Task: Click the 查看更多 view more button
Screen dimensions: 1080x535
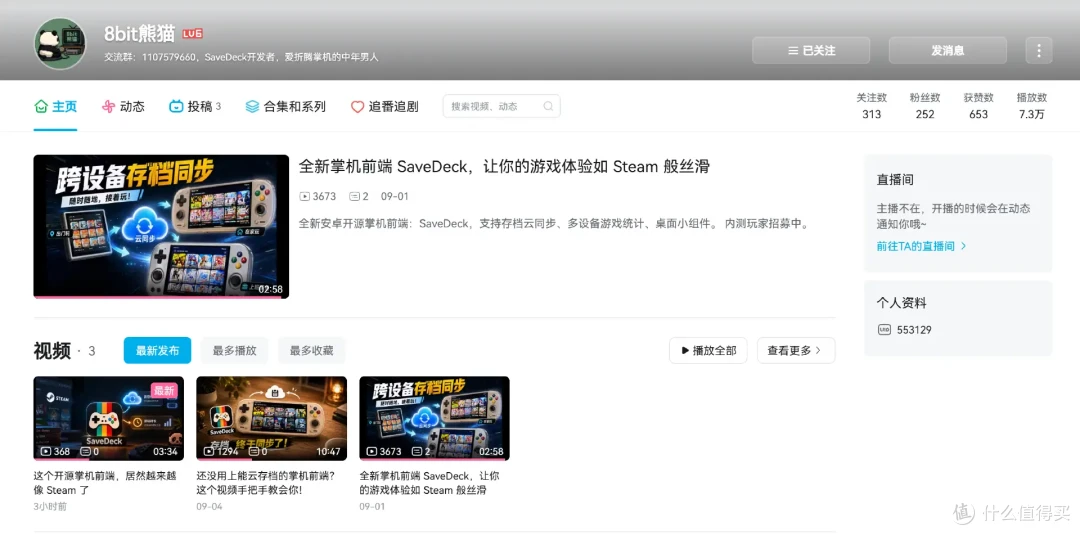Action: pos(796,350)
